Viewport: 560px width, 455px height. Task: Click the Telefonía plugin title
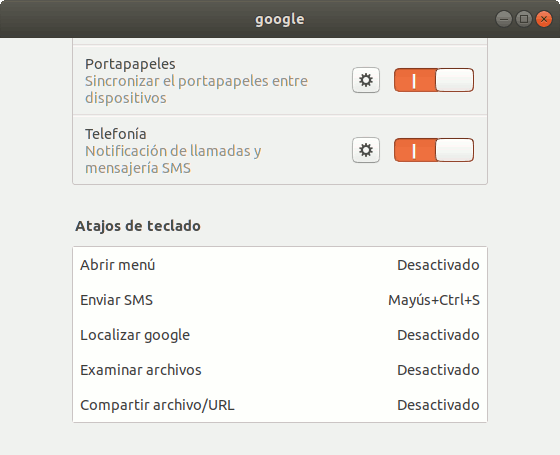pos(116,134)
